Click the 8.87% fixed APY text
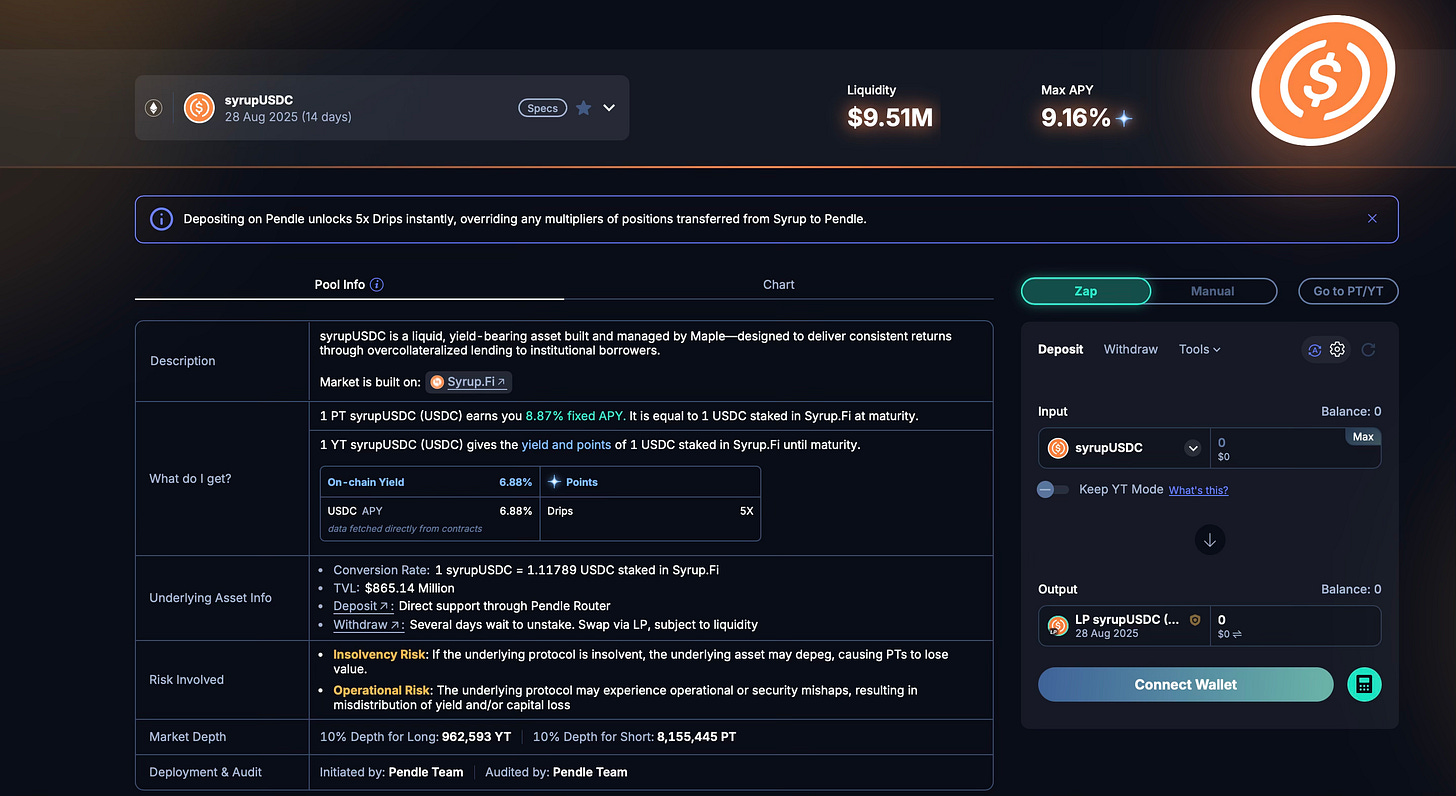This screenshot has width=1456, height=796. click(575, 416)
